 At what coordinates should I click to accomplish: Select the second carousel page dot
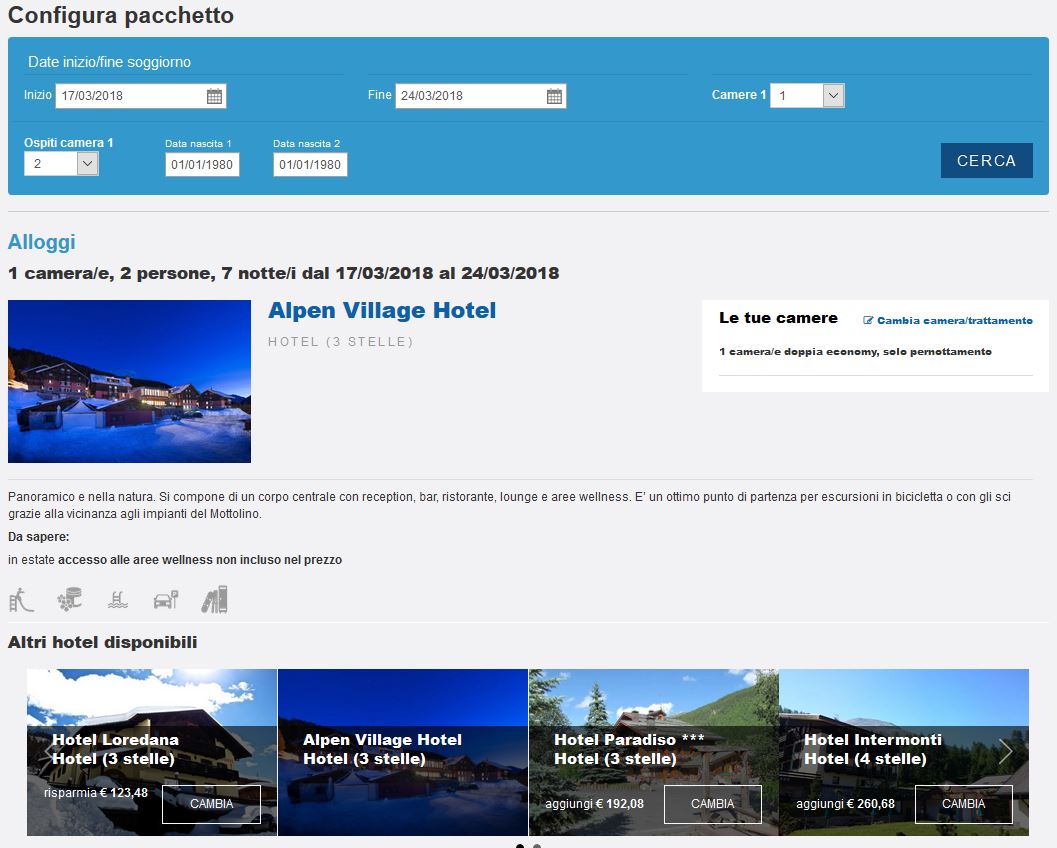(537, 846)
